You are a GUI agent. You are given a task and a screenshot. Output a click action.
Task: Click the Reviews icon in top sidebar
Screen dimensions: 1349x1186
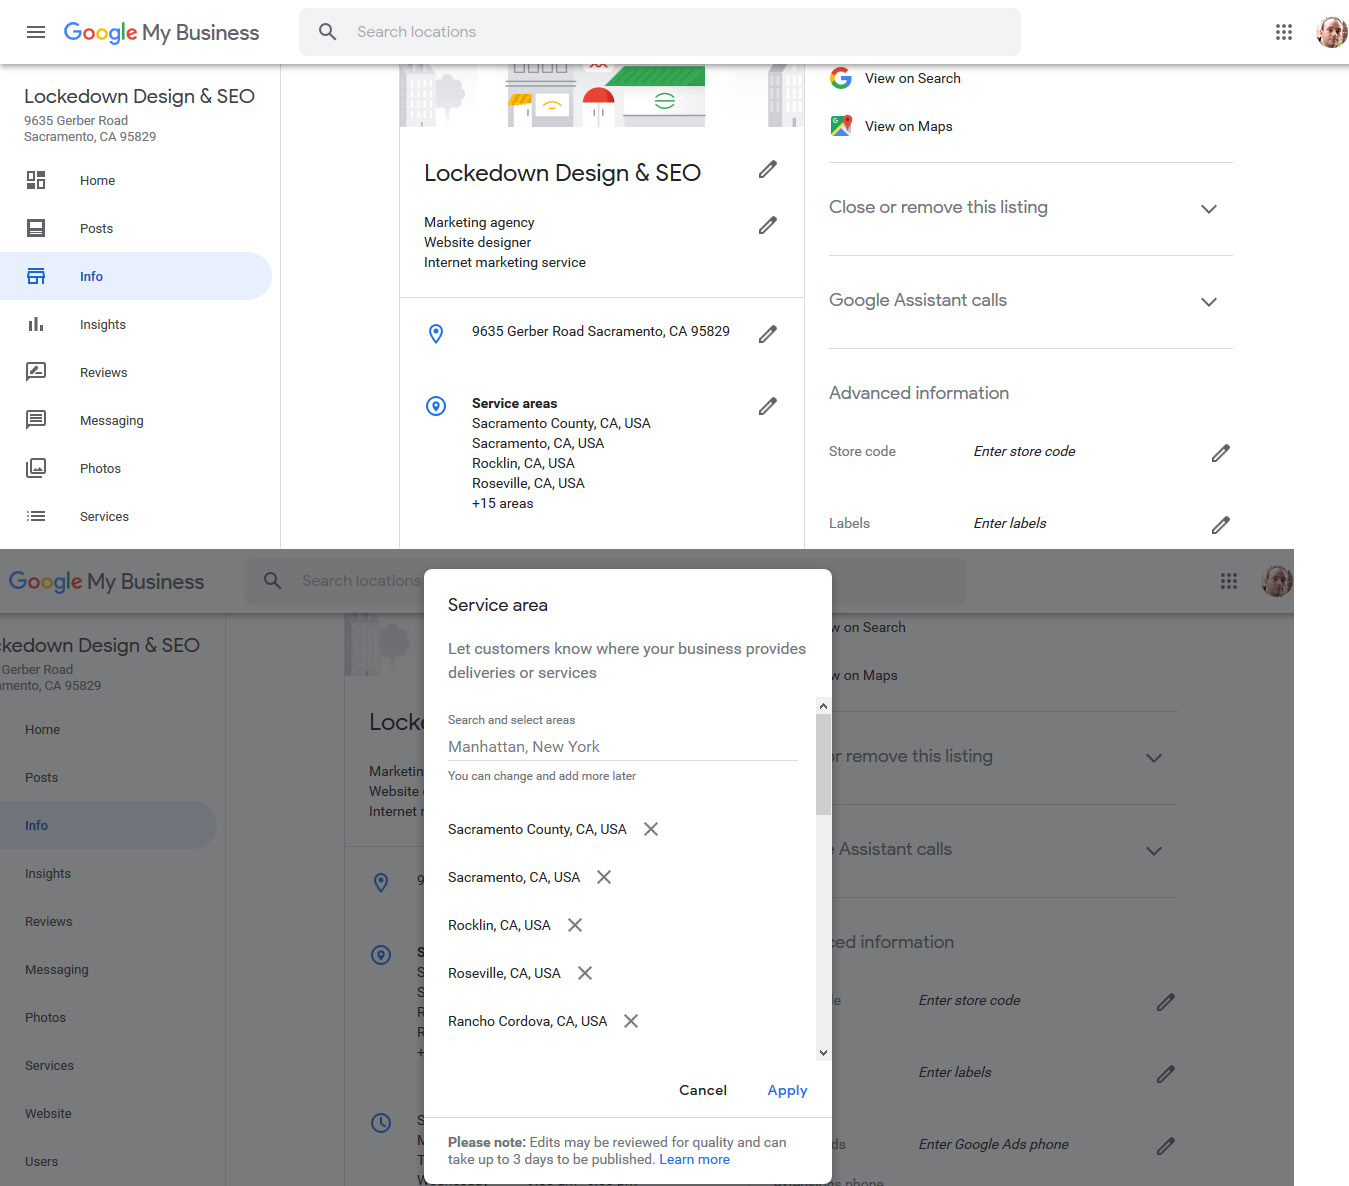(36, 372)
